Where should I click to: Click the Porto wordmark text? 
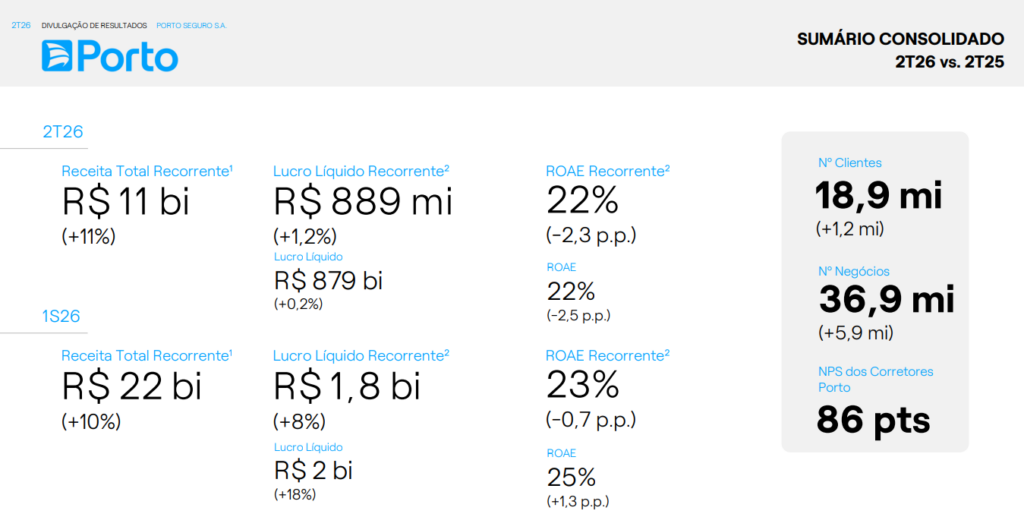pyautogui.click(x=128, y=57)
